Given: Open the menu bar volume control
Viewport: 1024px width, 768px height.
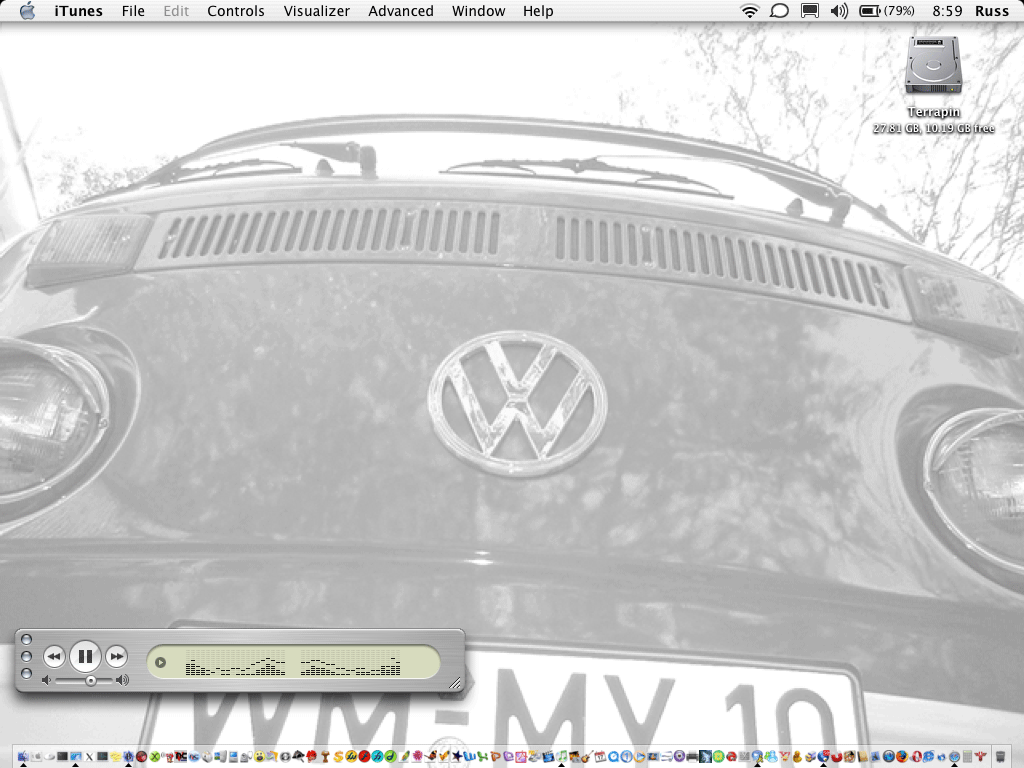Looking at the screenshot, I should [839, 11].
